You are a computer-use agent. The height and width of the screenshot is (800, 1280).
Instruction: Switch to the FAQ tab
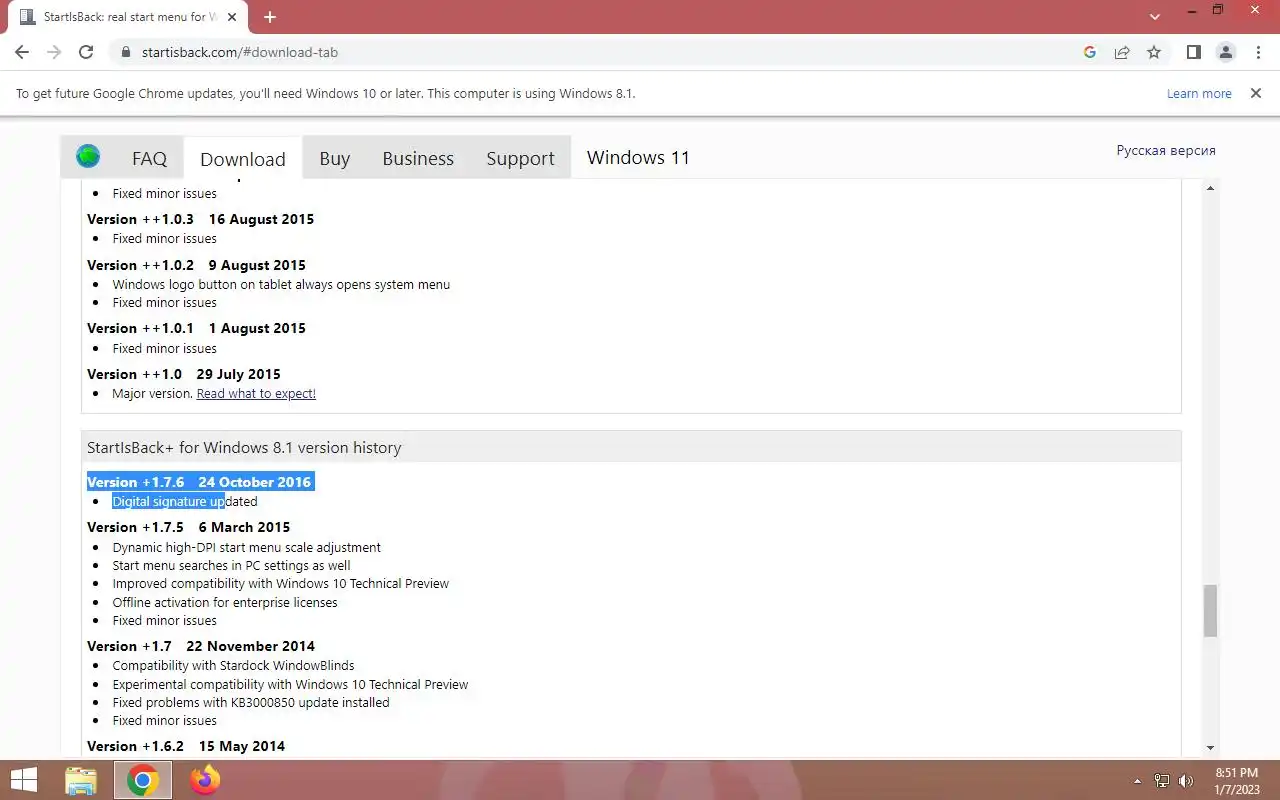coord(149,158)
